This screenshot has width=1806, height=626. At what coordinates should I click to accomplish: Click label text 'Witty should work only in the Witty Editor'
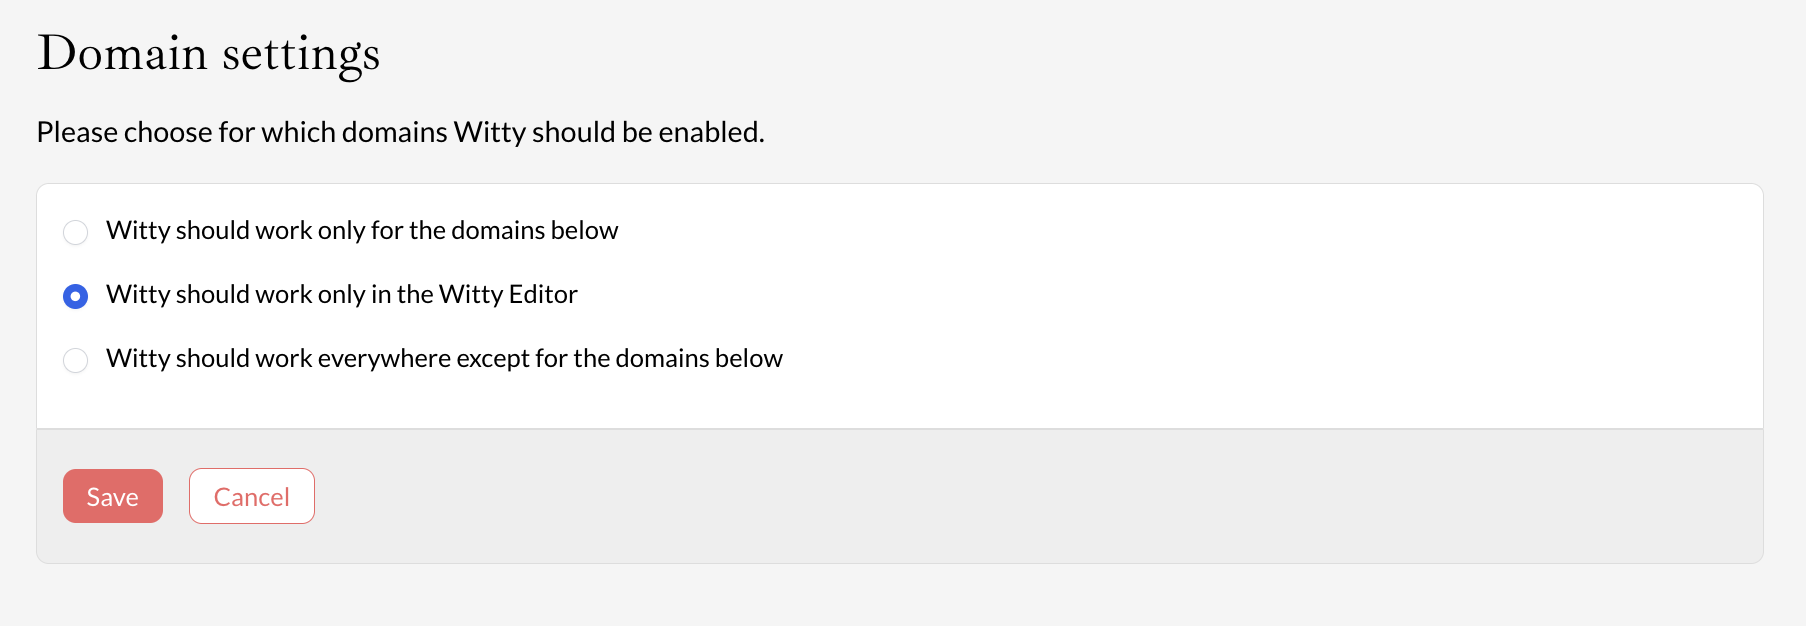[x=342, y=295]
